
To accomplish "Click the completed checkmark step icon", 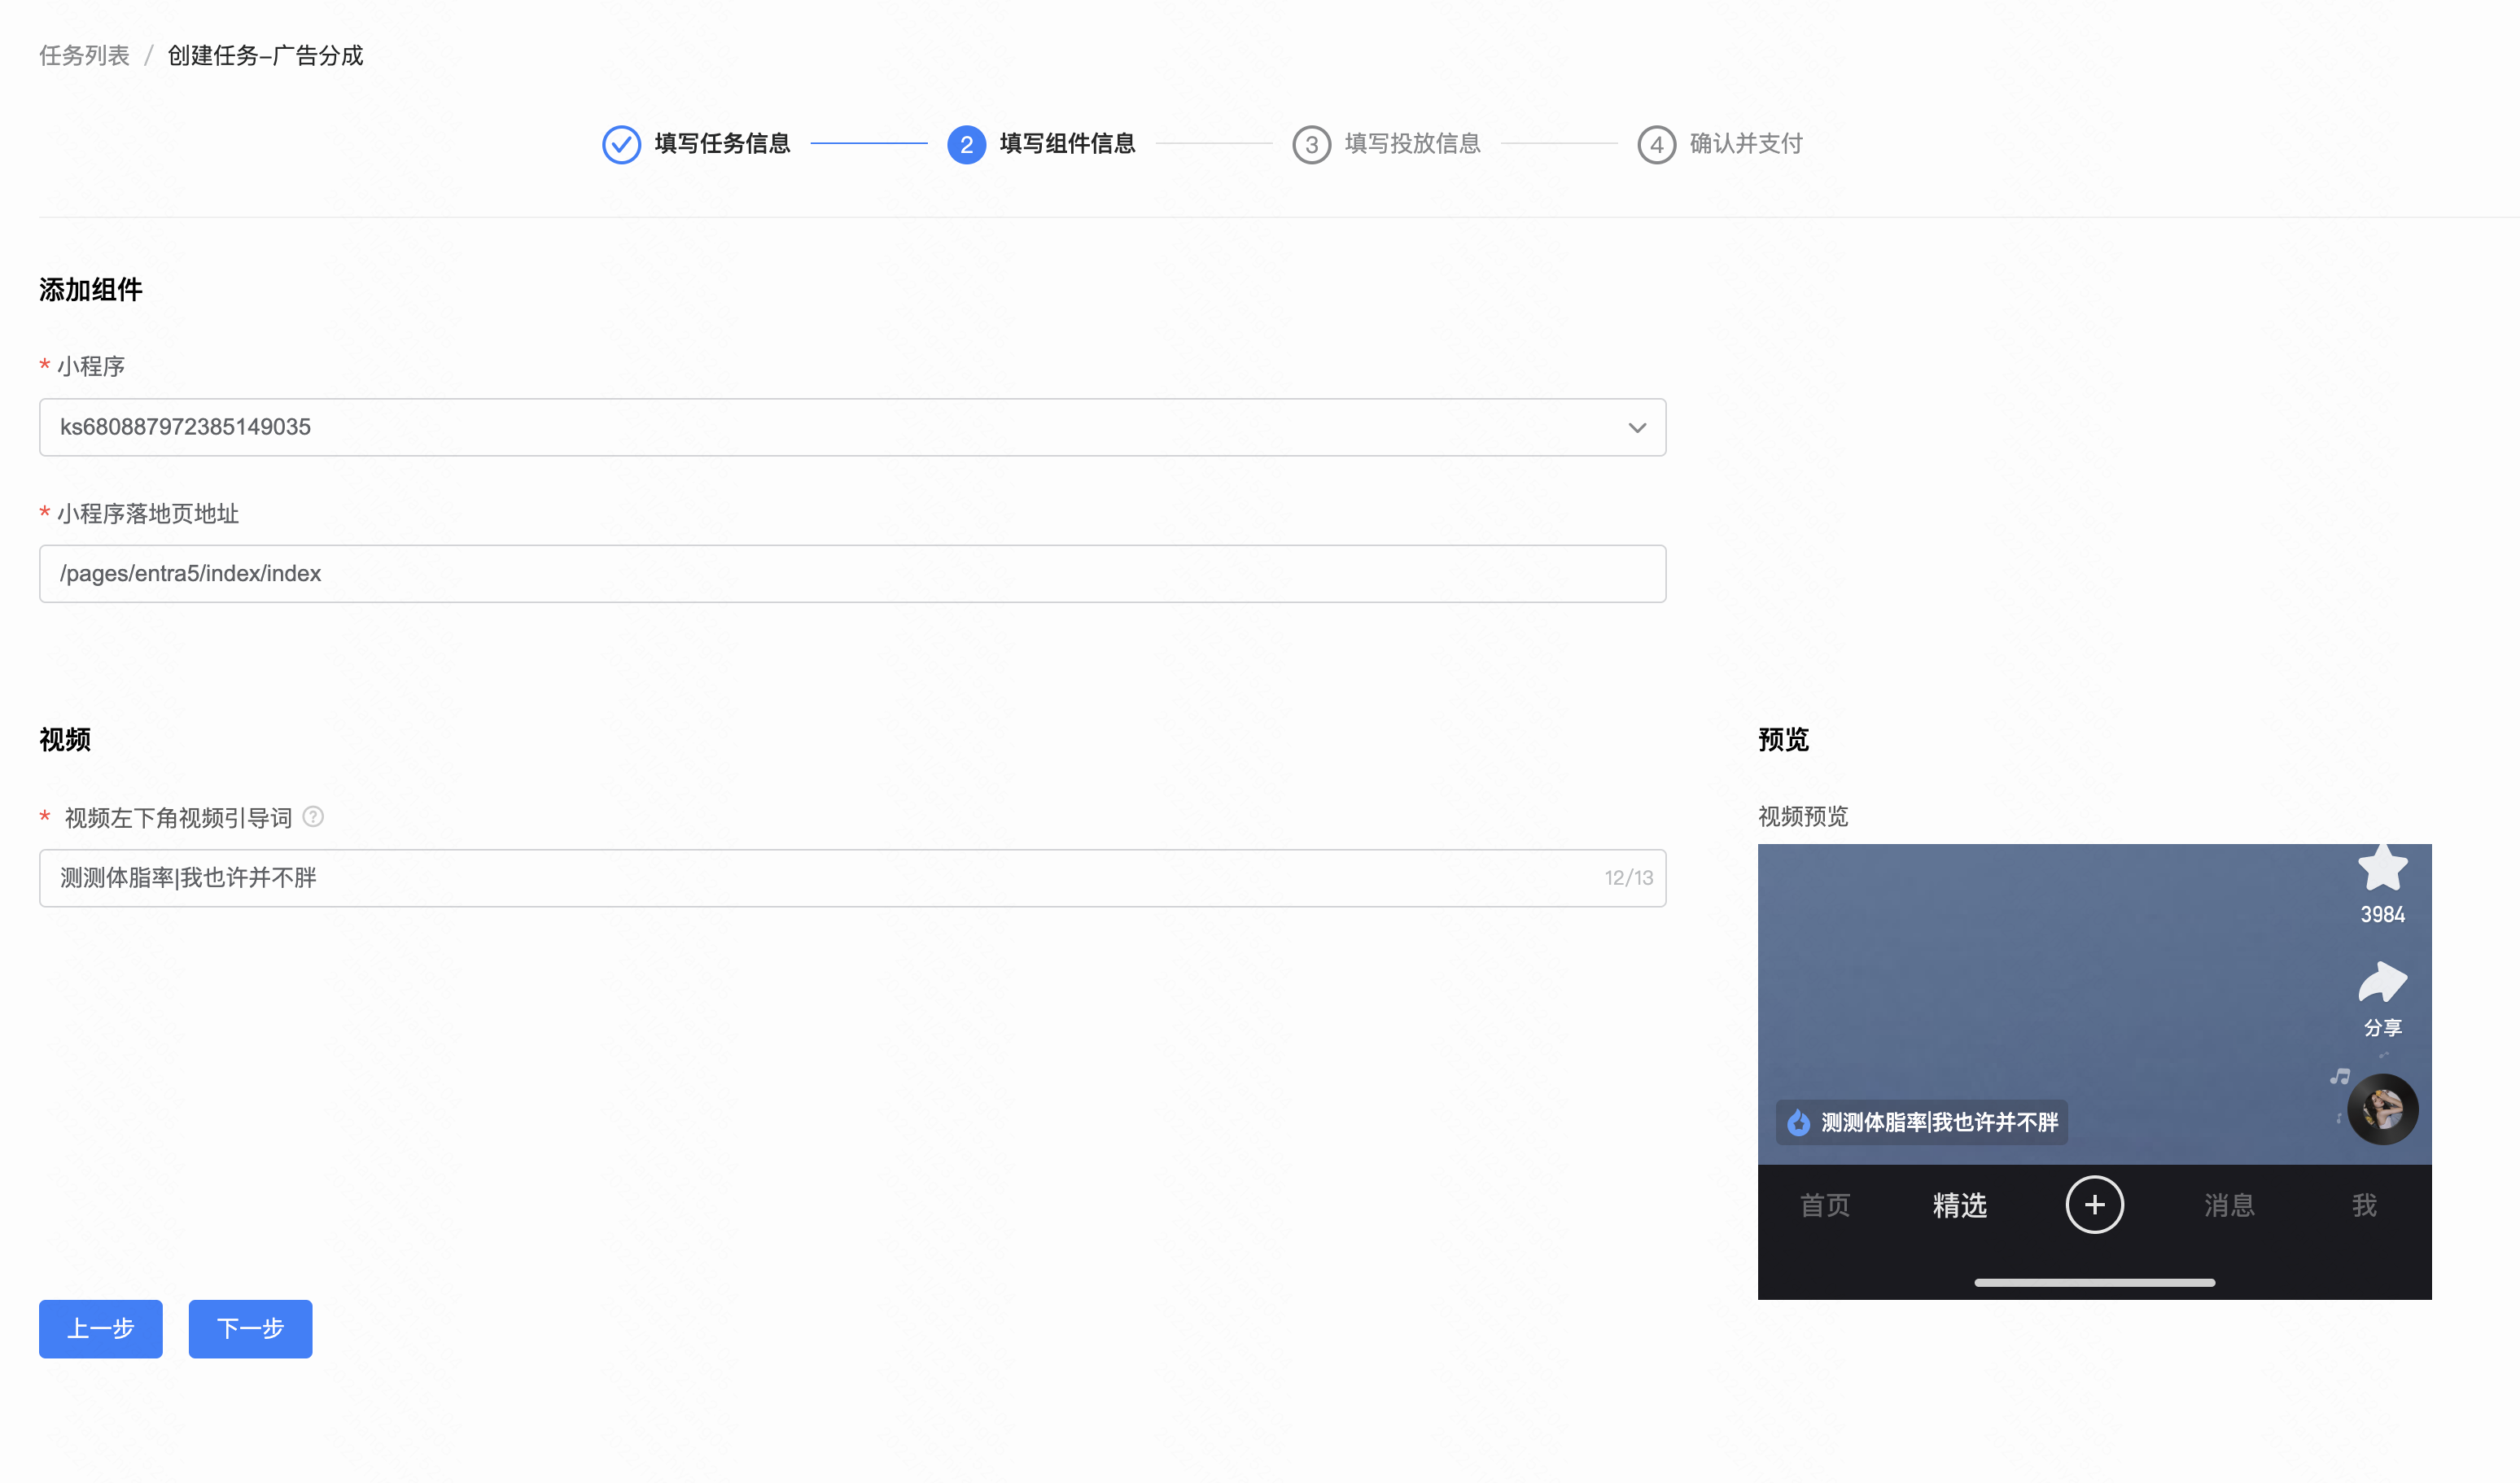I will 621,144.
